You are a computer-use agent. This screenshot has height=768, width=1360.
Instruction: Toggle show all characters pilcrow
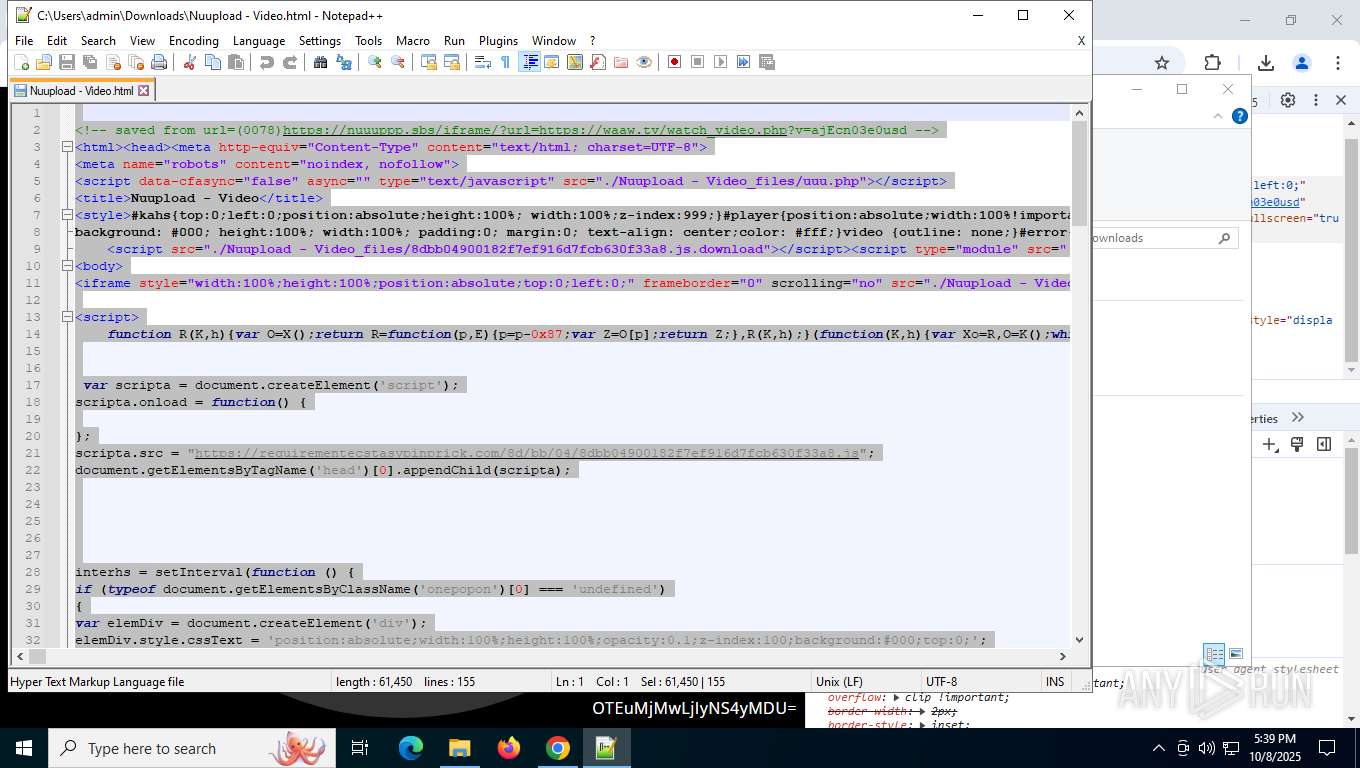pos(505,62)
